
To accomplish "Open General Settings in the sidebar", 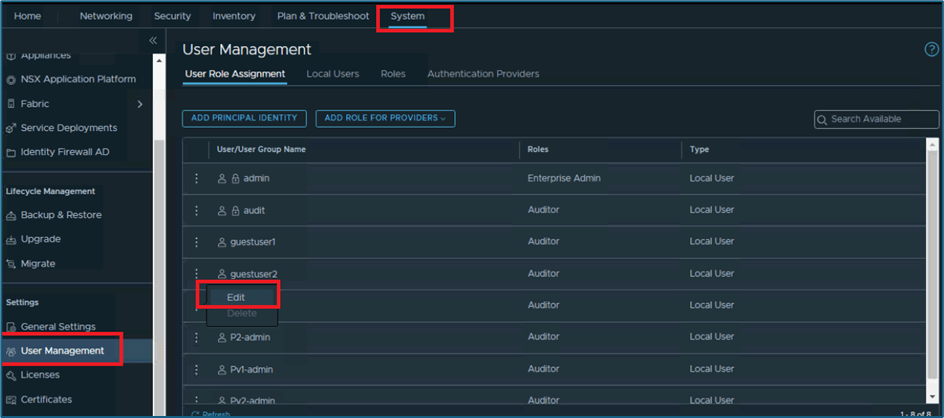I will (x=58, y=327).
